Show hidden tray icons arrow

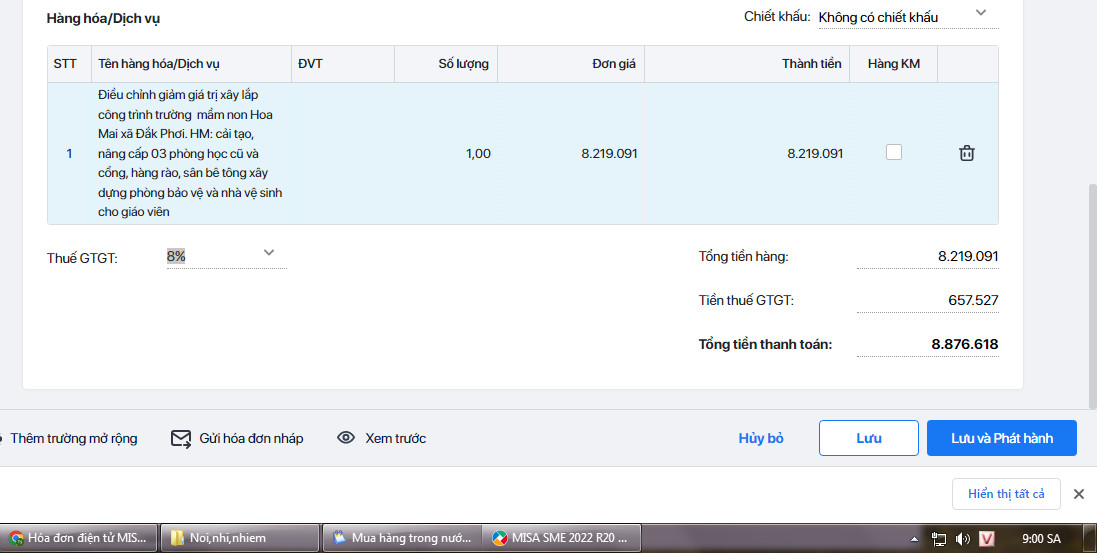pos(917,538)
